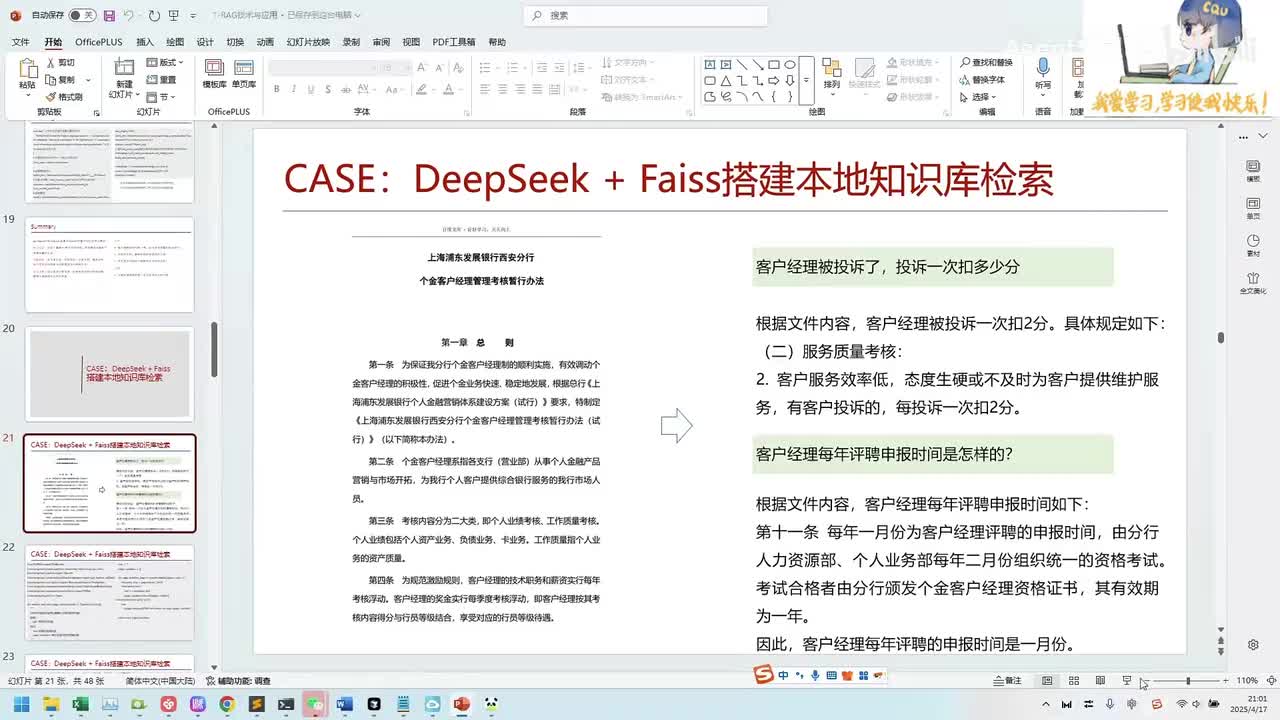Toggle Italic formatting

293,89
